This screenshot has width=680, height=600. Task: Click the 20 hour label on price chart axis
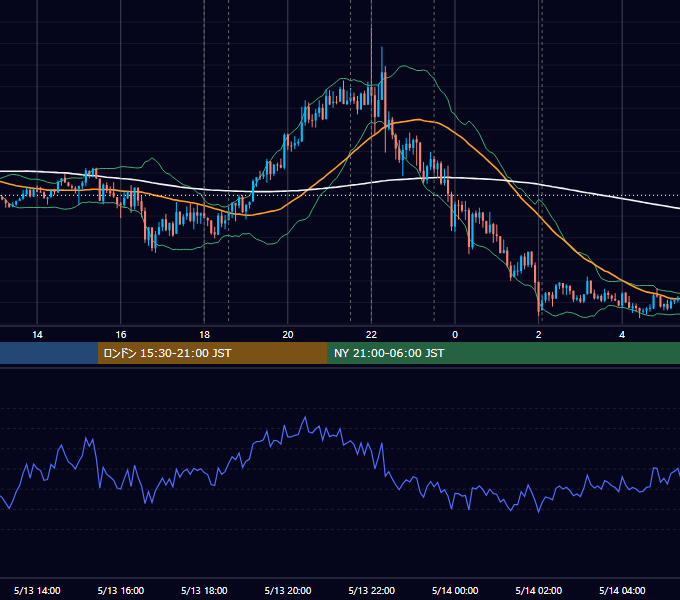click(288, 335)
